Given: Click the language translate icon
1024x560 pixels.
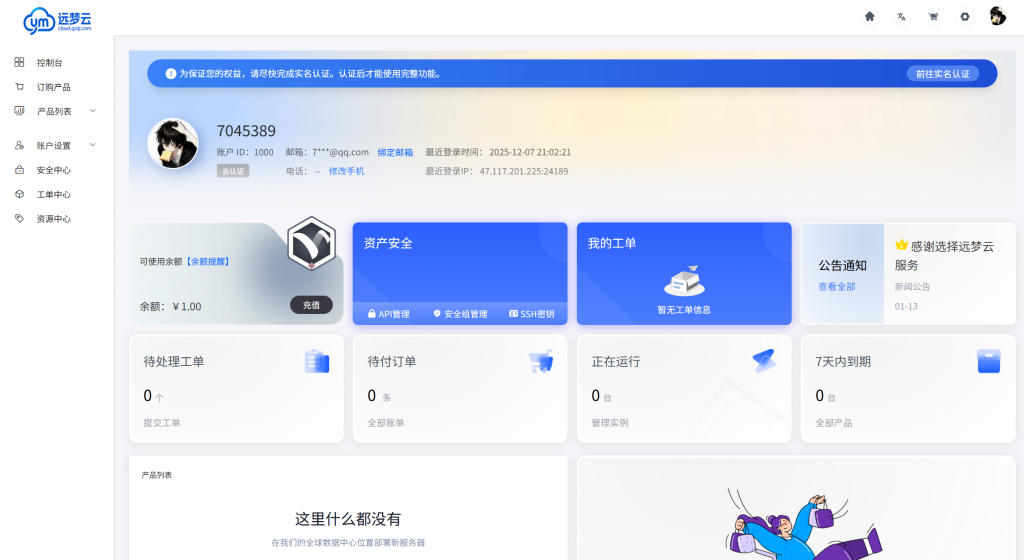Looking at the screenshot, I should (901, 17).
